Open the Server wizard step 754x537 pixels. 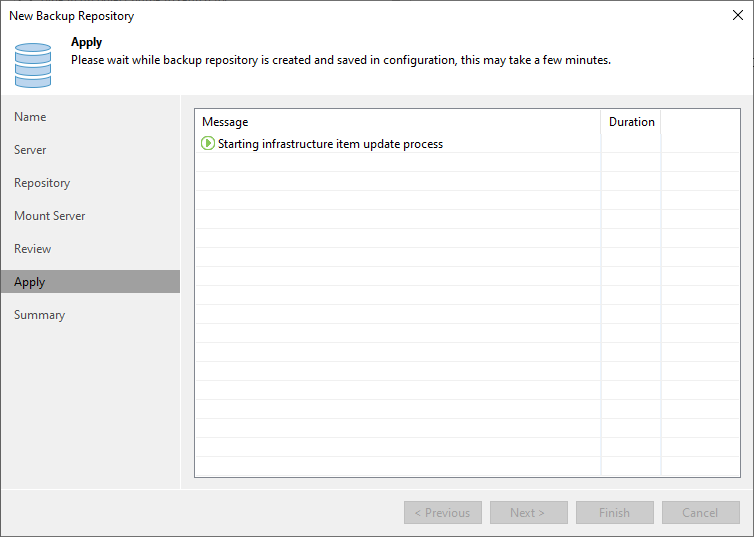tap(30, 150)
